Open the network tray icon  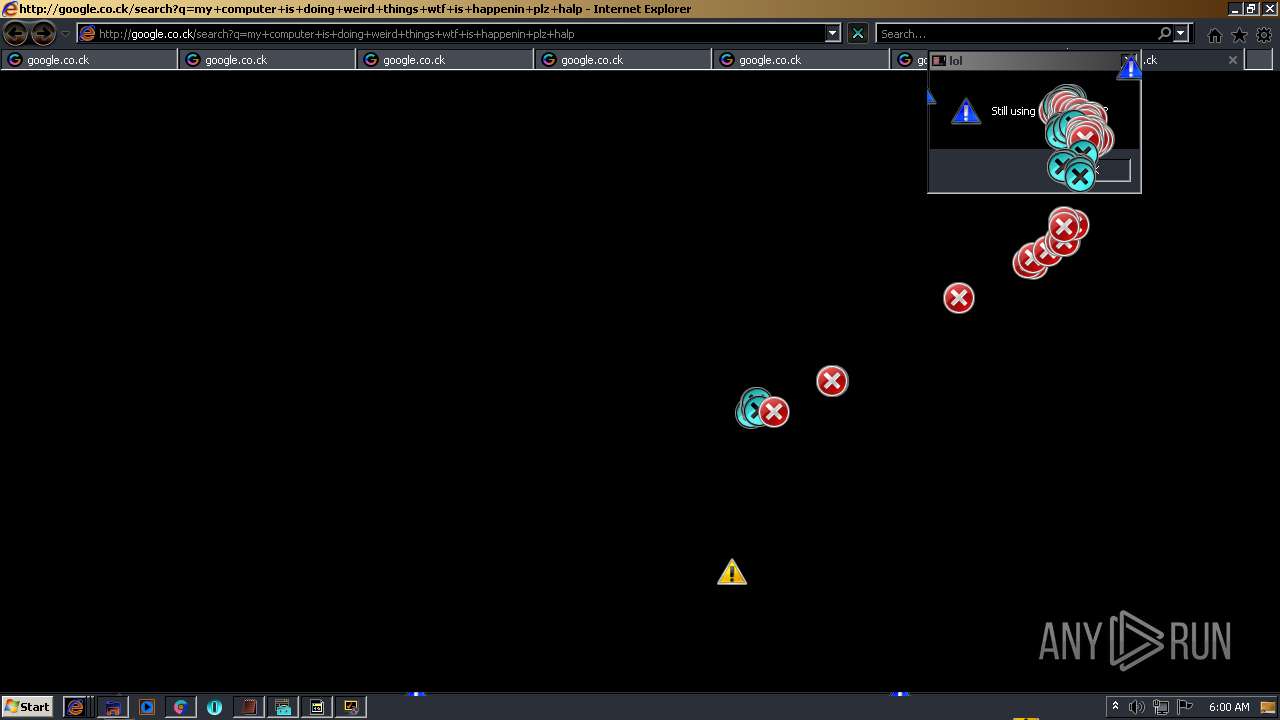[1161, 707]
